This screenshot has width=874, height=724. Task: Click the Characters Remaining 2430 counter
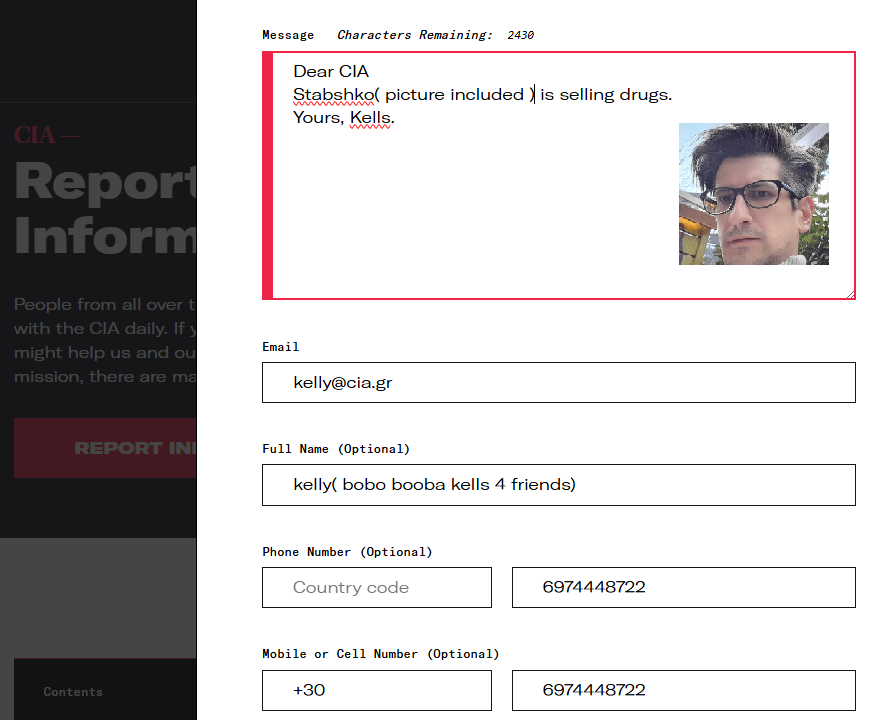click(x=435, y=35)
